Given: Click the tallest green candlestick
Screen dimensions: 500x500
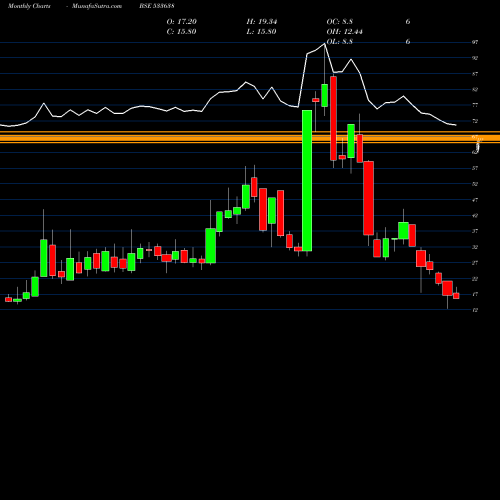Looking at the screenshot, I should (307, 181).
